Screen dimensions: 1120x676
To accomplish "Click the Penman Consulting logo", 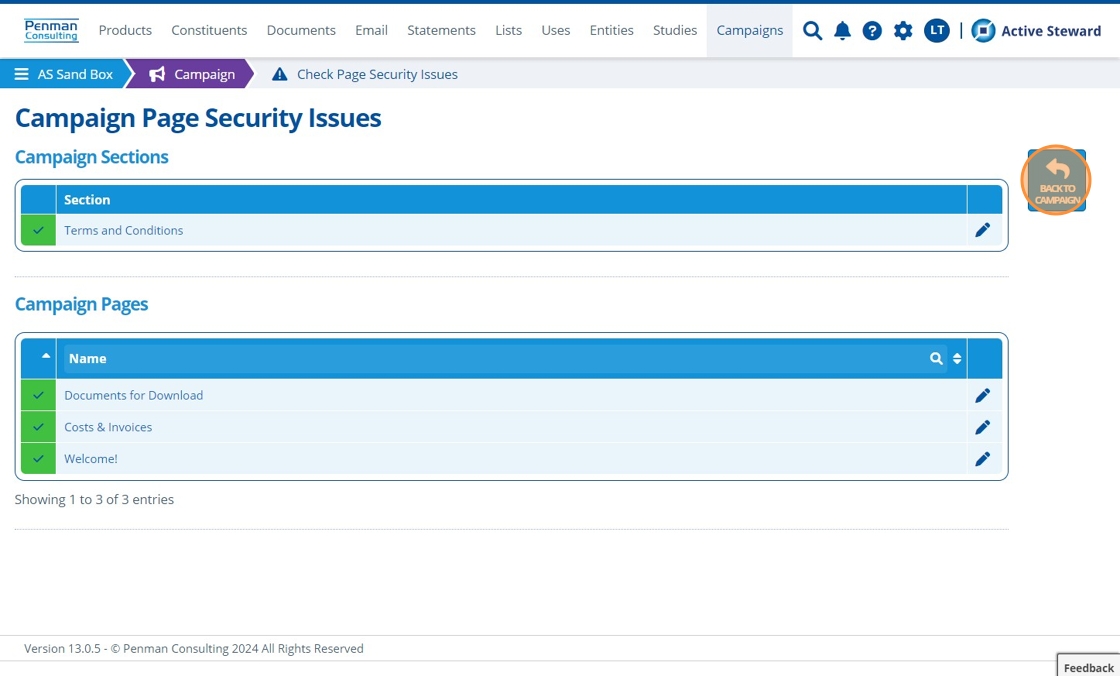I will point(51,31).
